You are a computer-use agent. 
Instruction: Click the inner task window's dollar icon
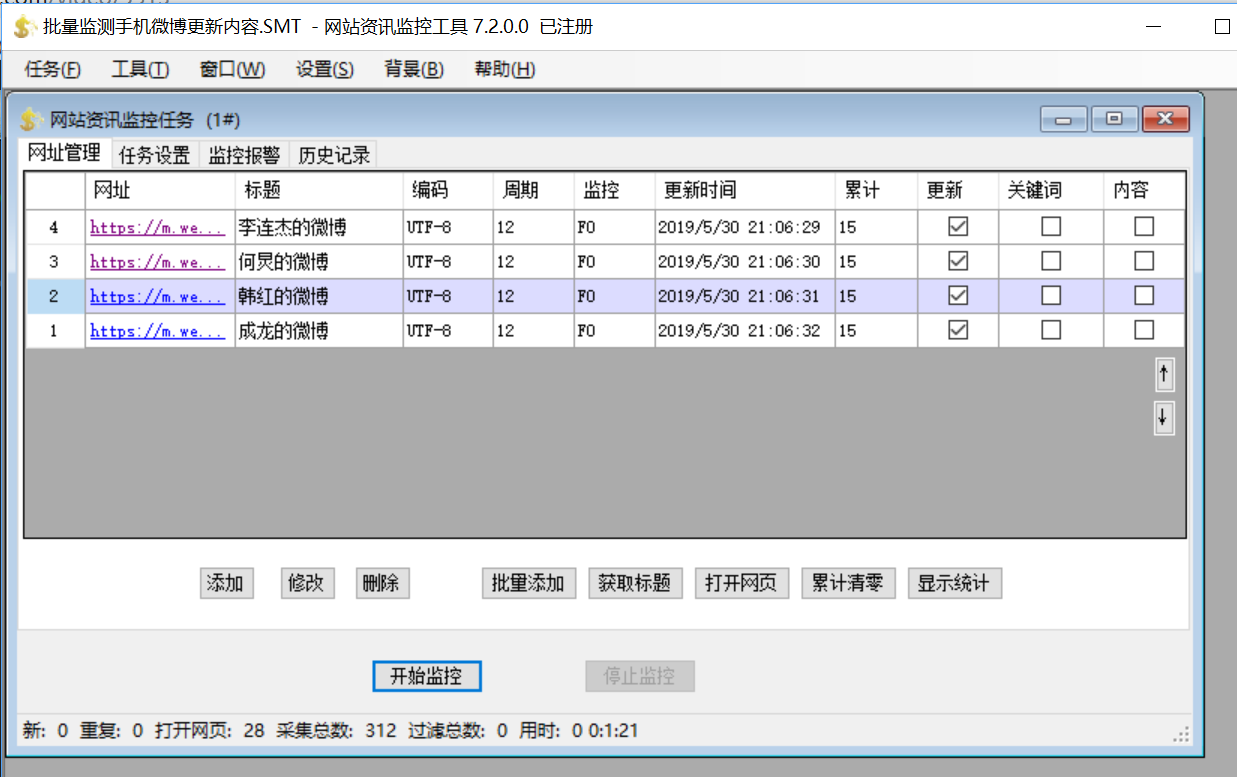(32, 120)
